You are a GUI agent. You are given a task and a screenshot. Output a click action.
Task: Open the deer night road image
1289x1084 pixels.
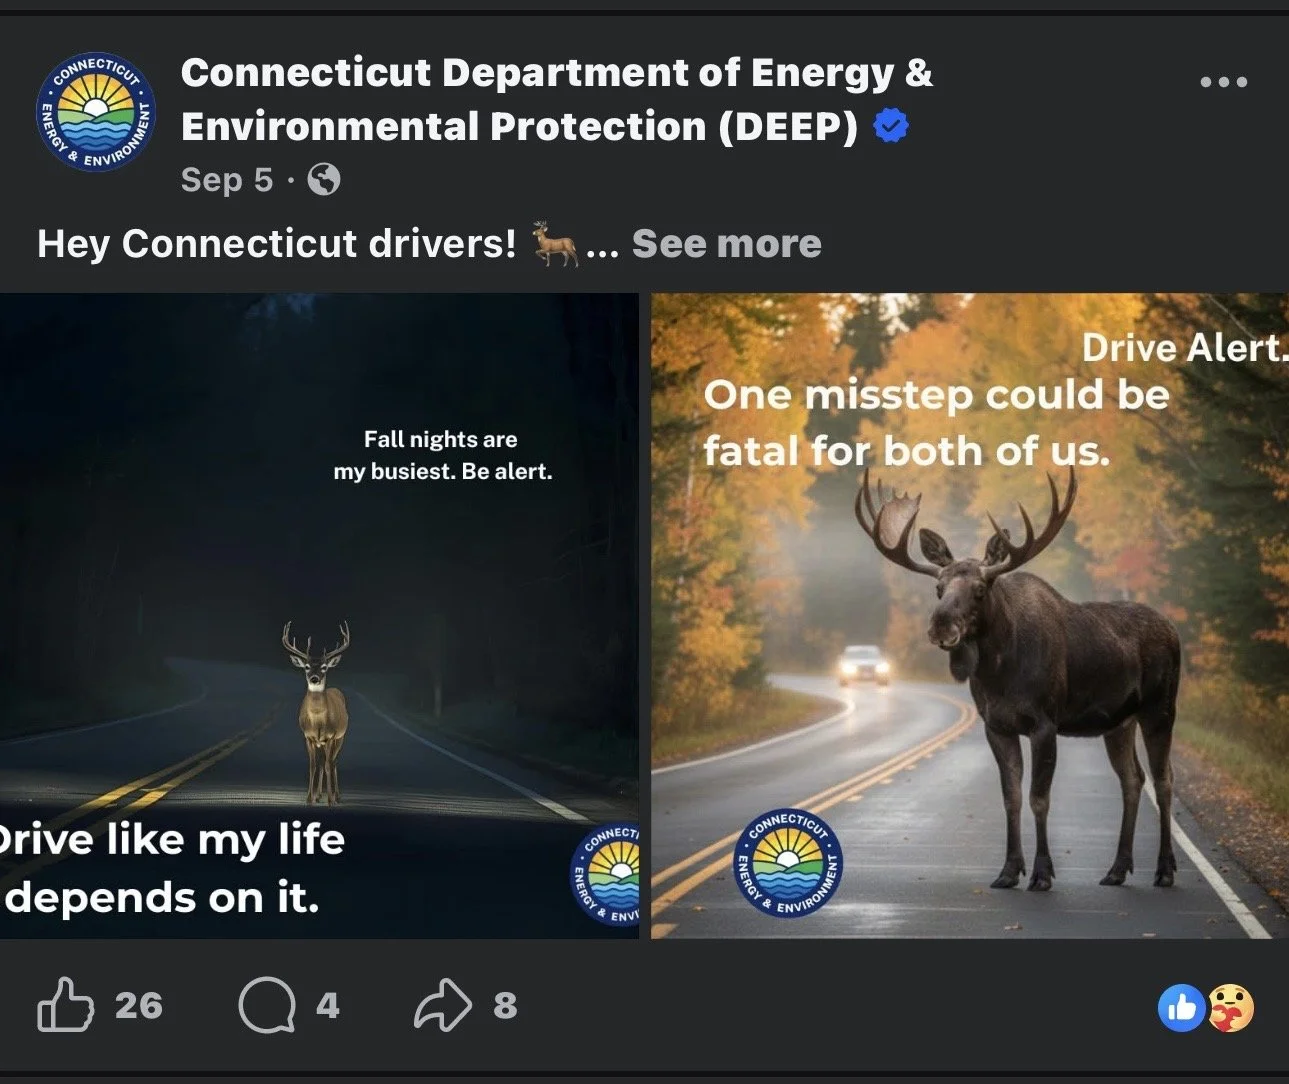(319, 616)
